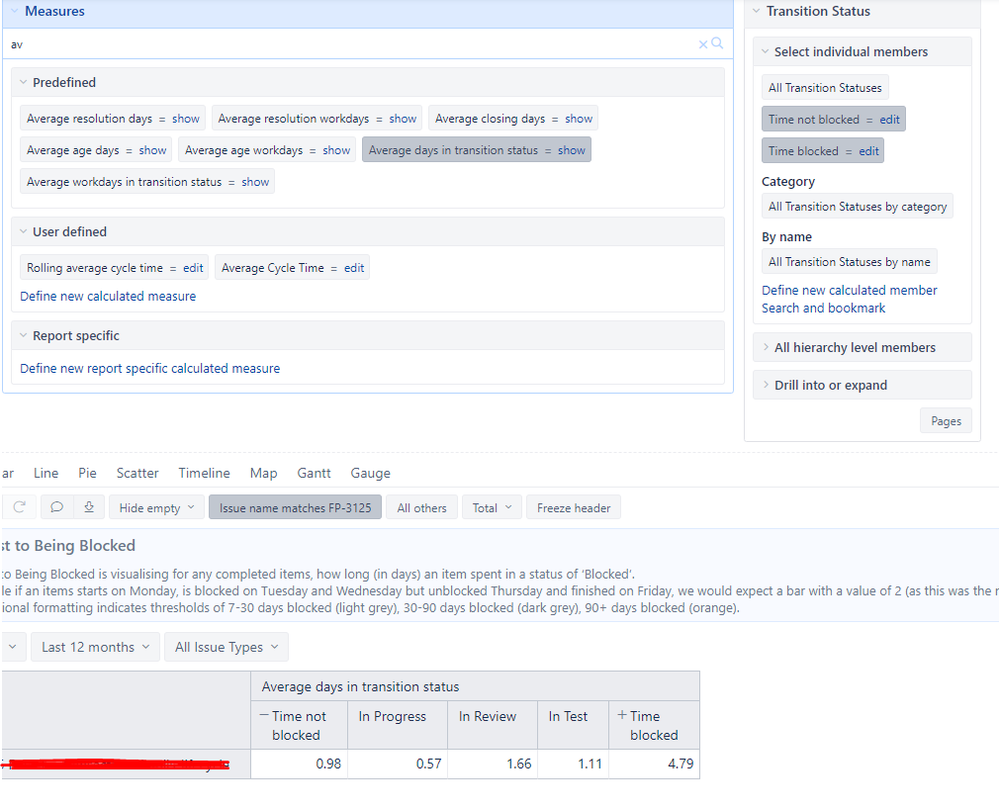The image size is (999, 804).
Task: Select All Transition Statuses by category
Action: tap(858, 206)
